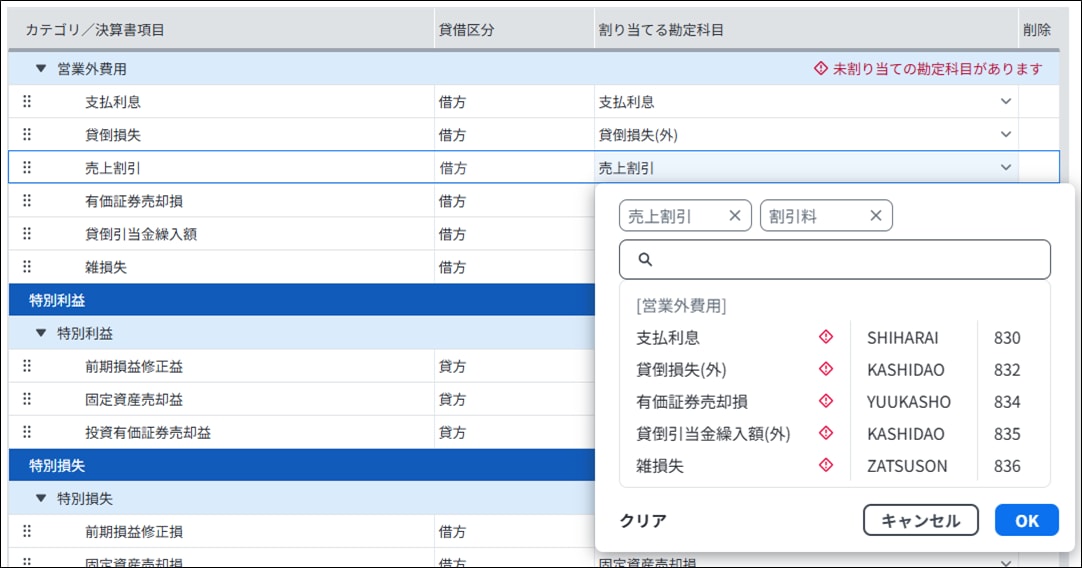Click drag handle next to 雑損失 row

[27, 267]
